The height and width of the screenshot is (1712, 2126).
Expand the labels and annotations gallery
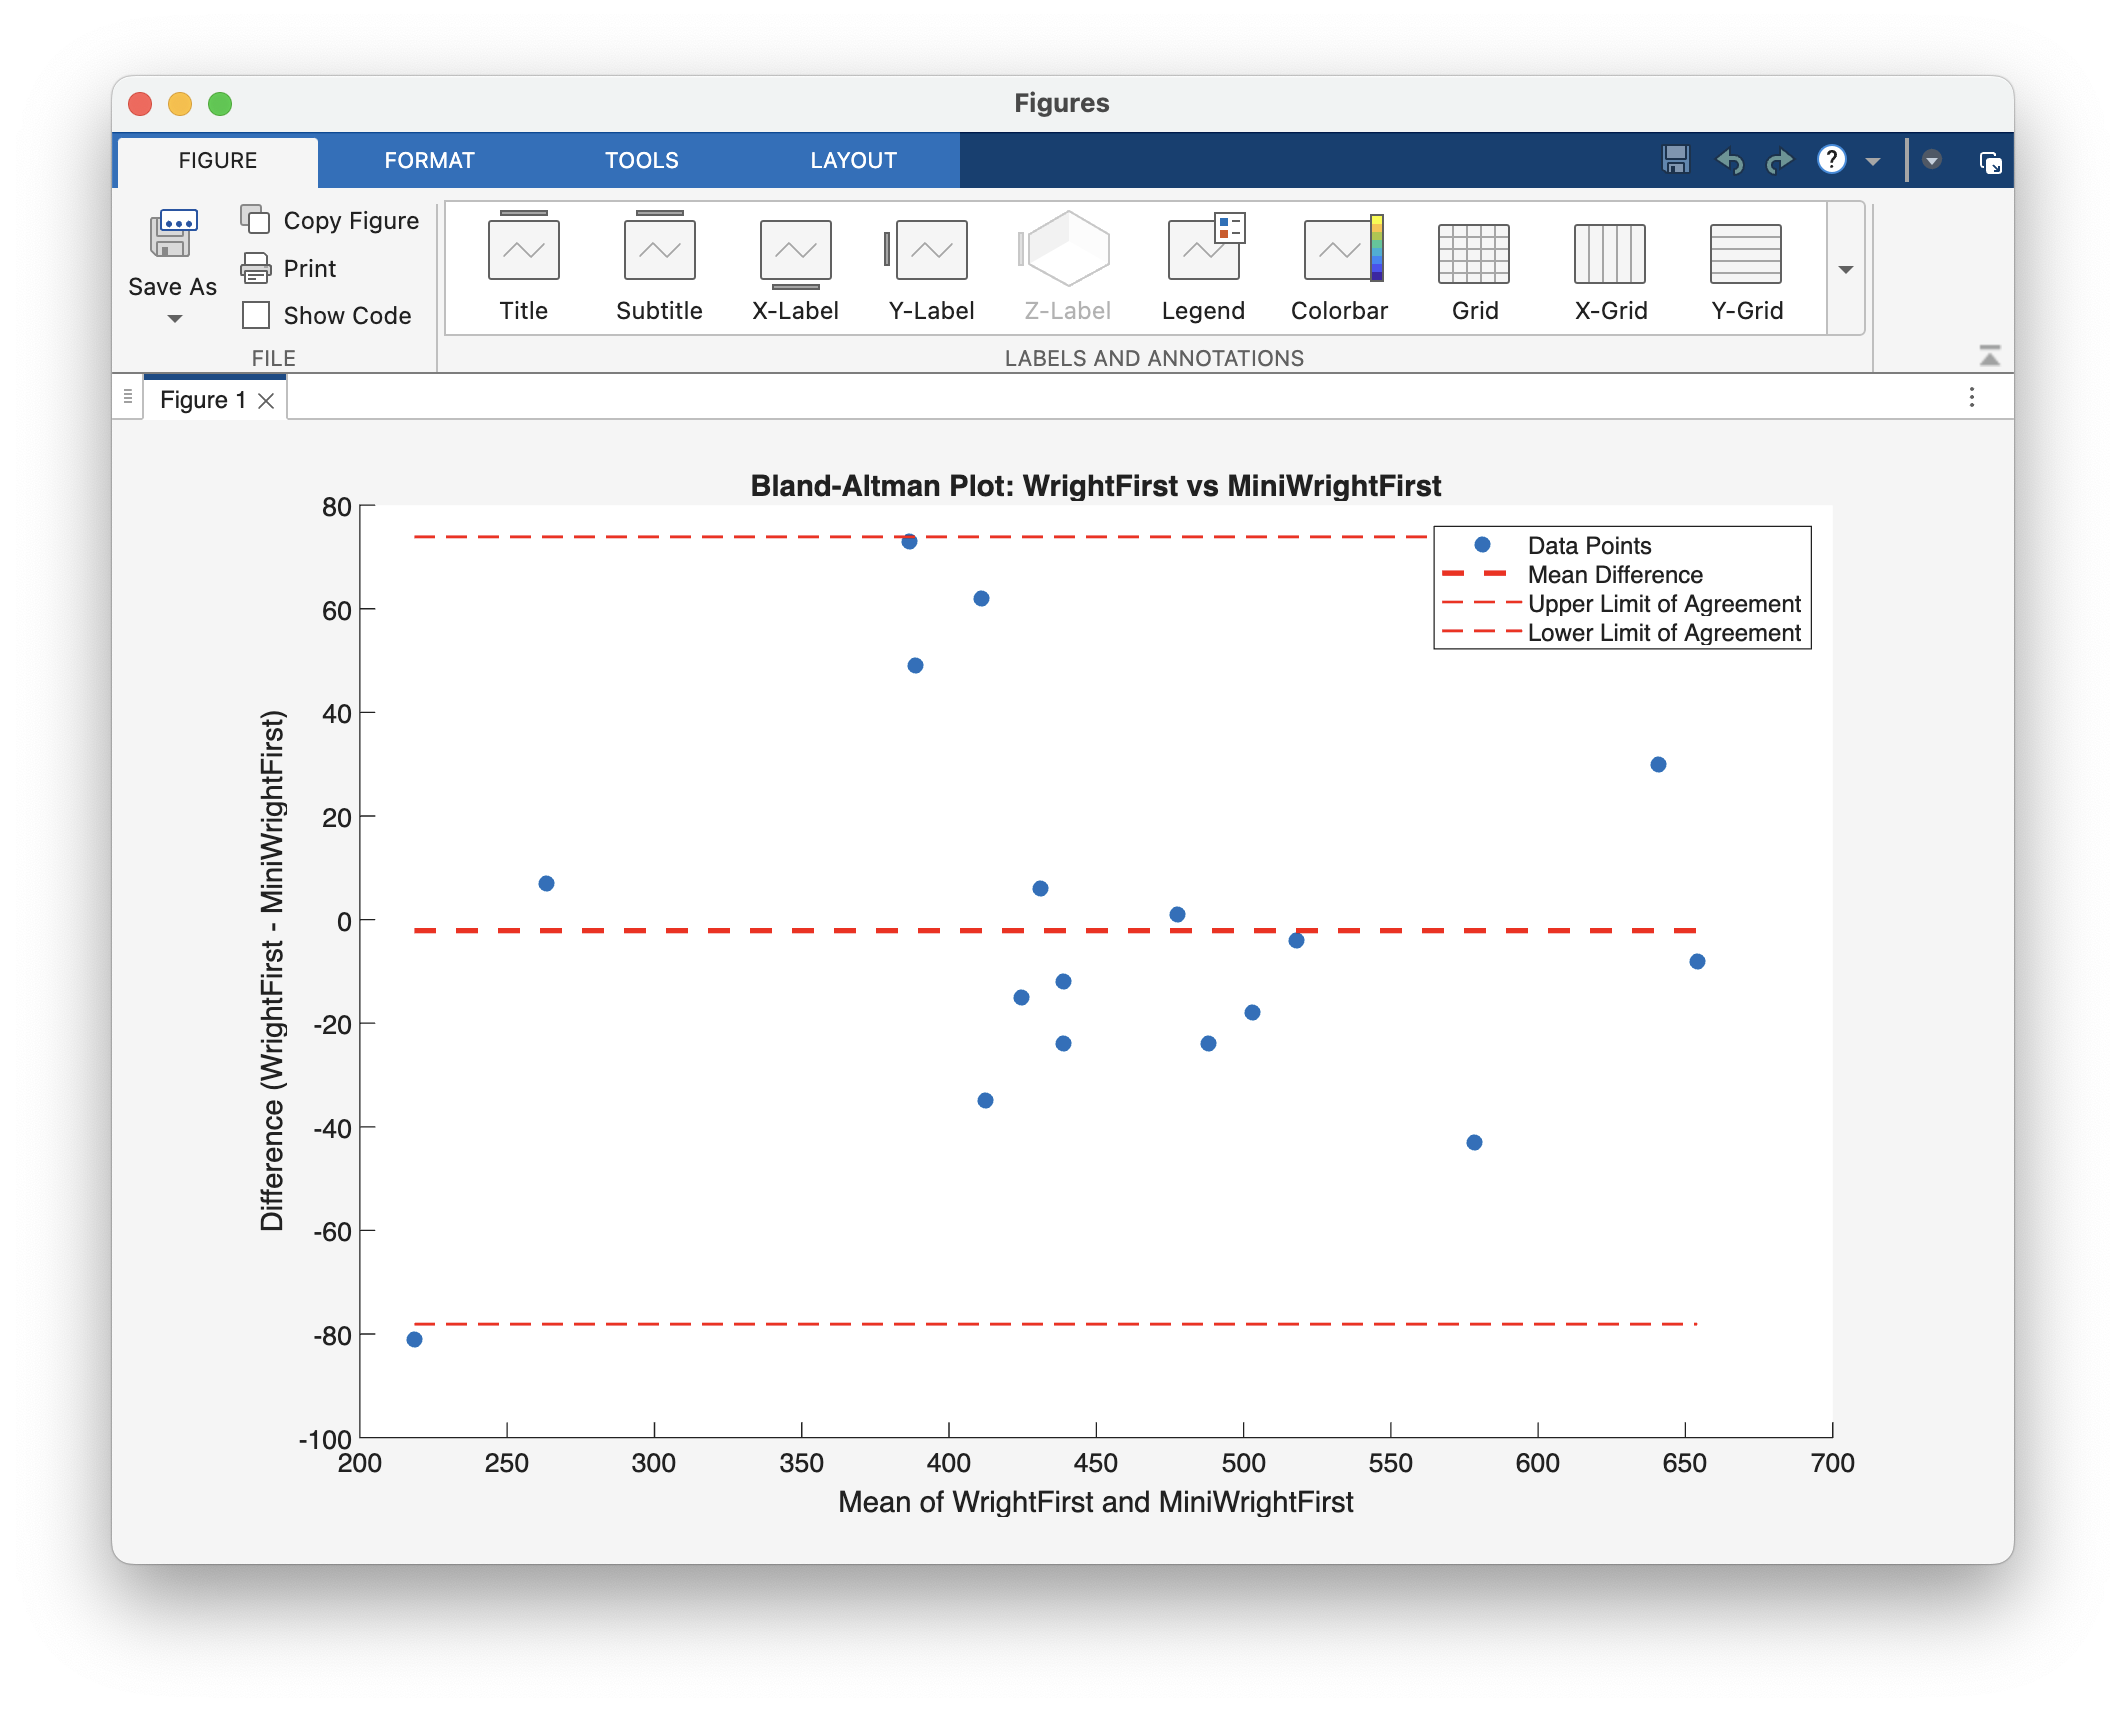coord(1846,270)
